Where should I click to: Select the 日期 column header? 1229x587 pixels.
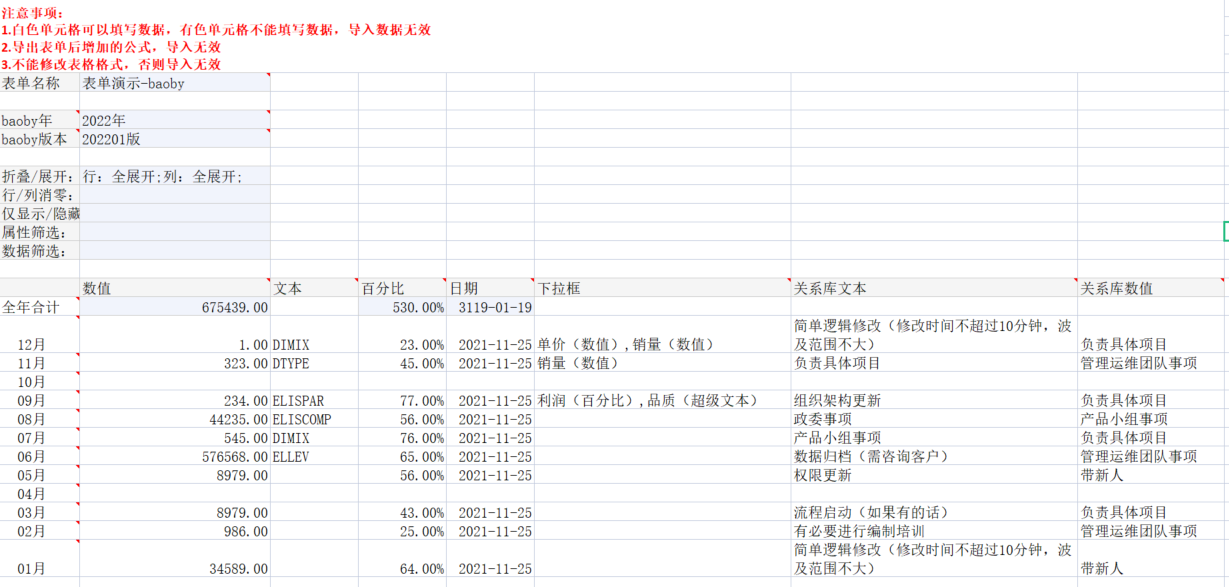pos(490,288)
